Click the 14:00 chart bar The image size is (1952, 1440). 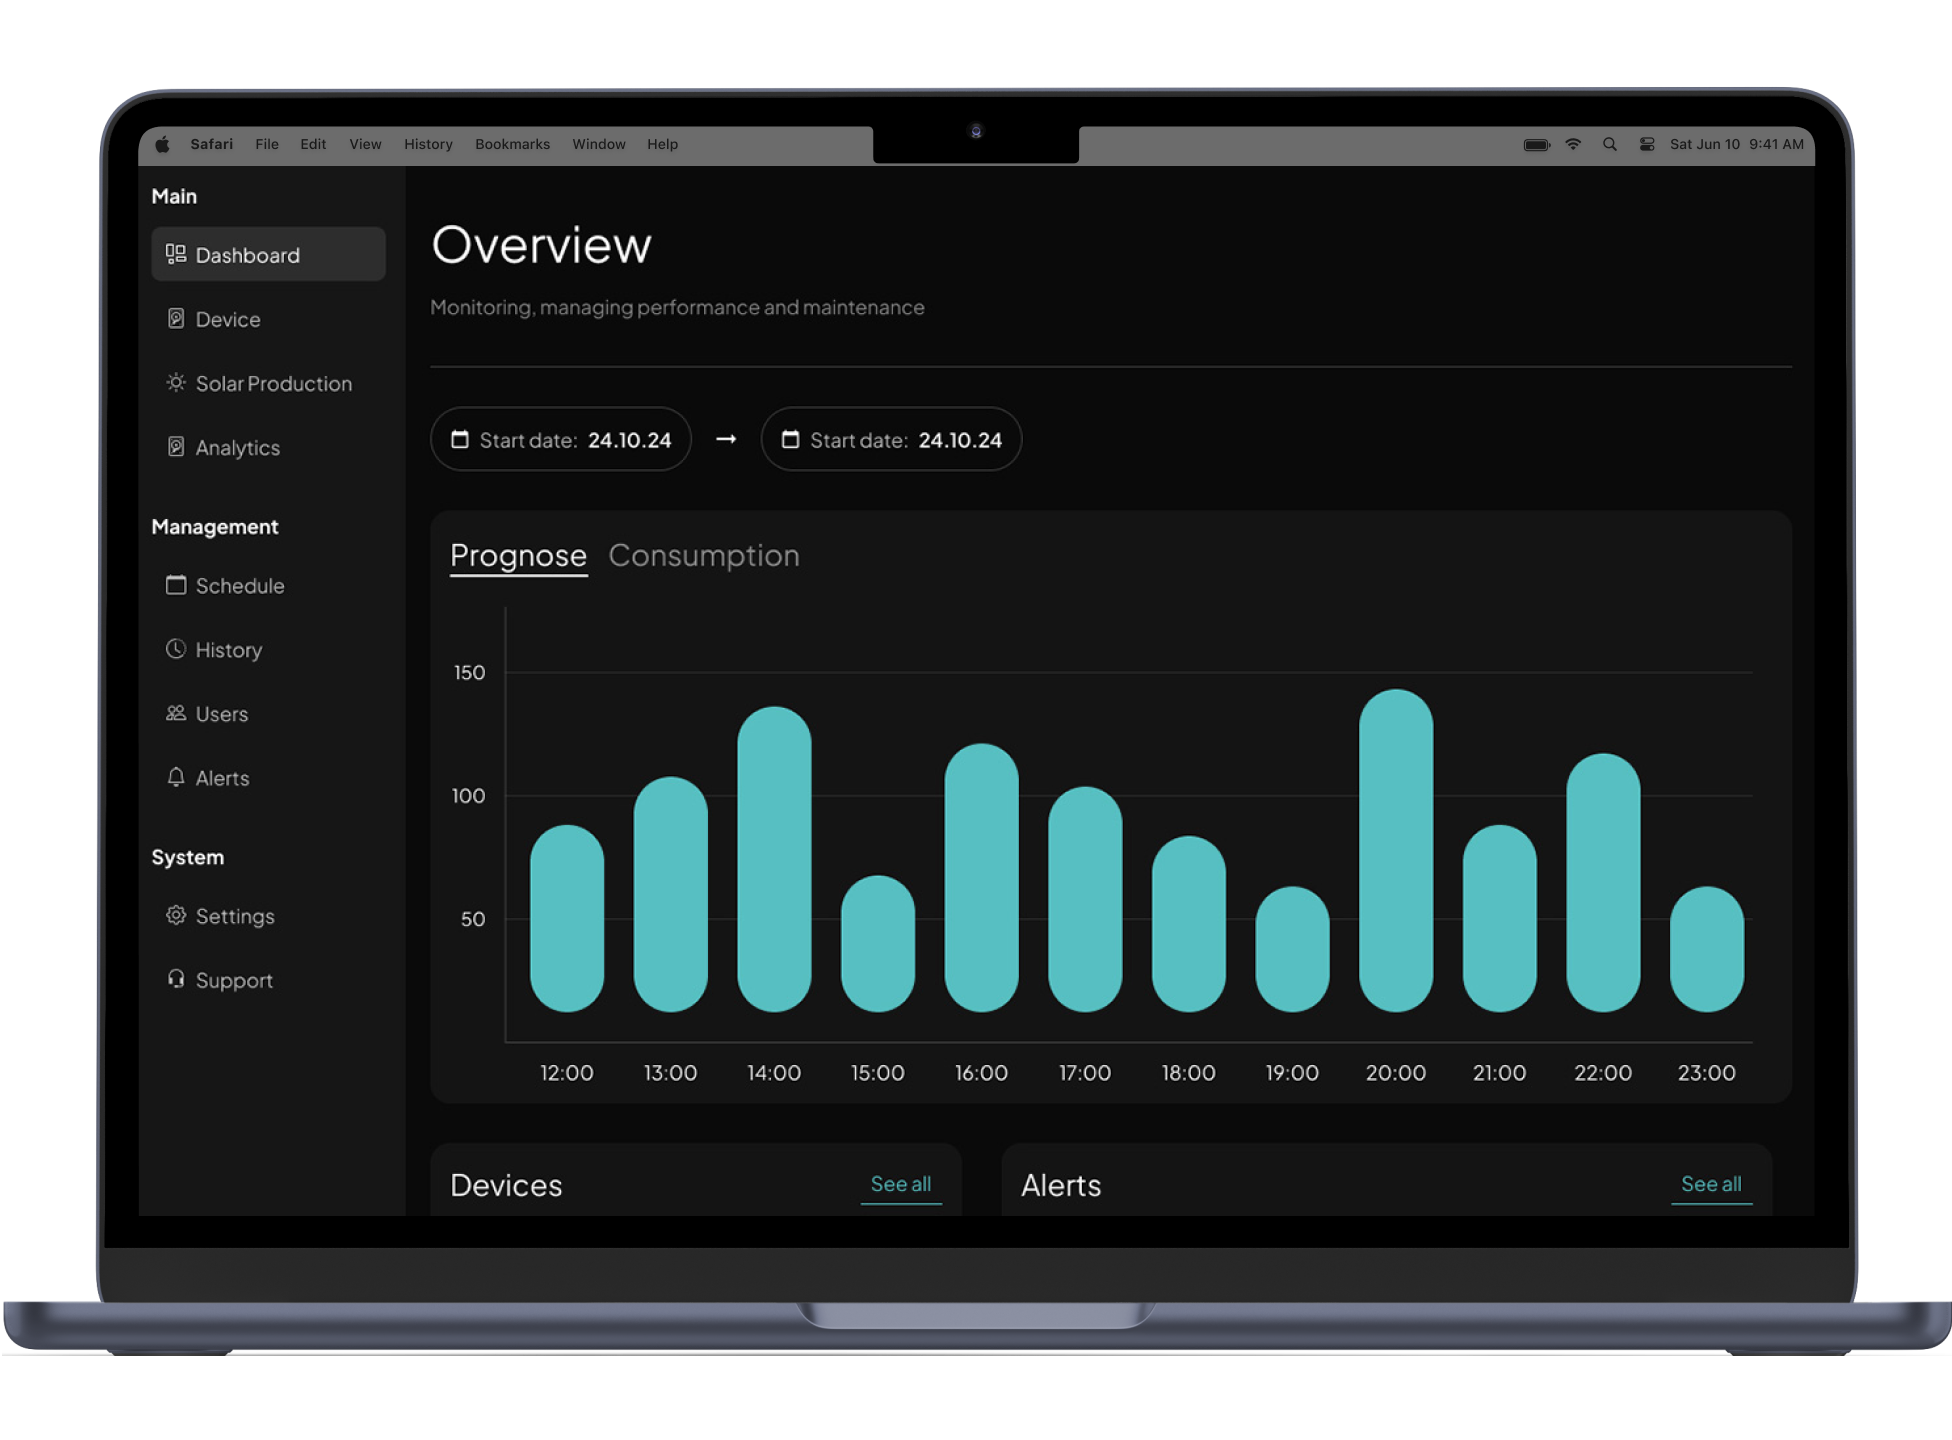tap(773, 860)
